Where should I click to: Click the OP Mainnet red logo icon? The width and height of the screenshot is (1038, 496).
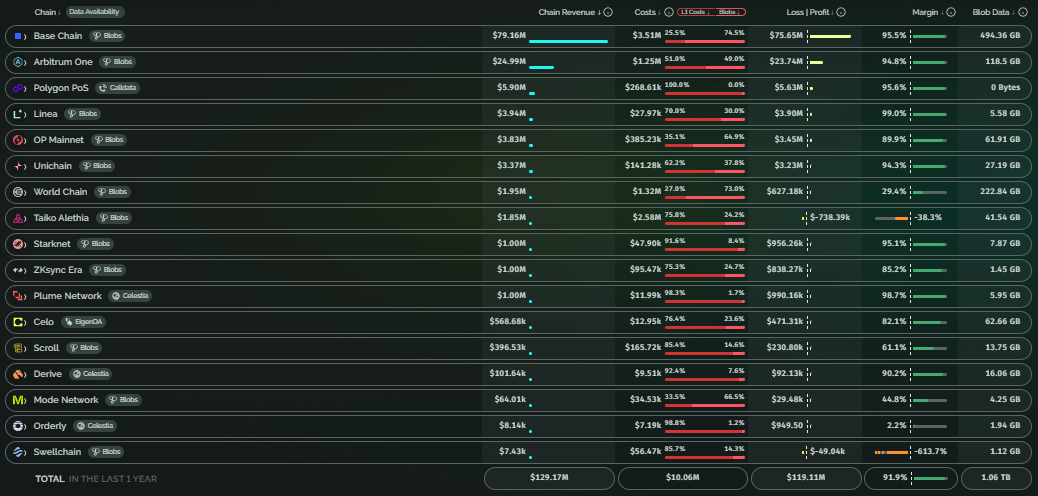point(19,140)
